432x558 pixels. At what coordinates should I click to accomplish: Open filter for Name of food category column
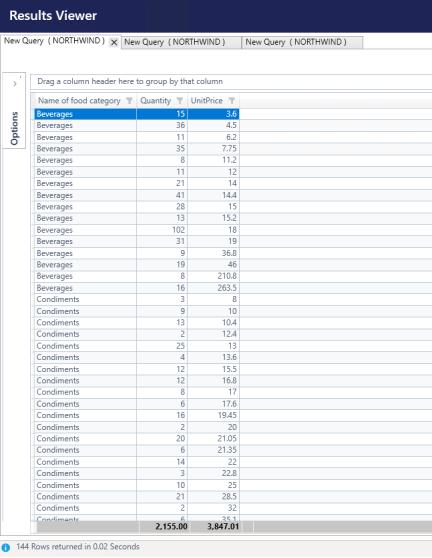[x=129, y=101]
